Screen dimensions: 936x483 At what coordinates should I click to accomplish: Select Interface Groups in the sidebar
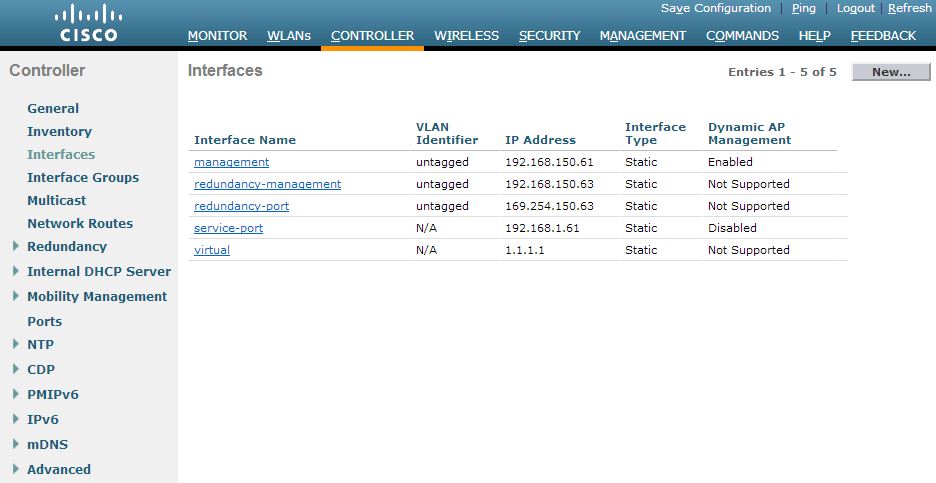coord(83,177)
